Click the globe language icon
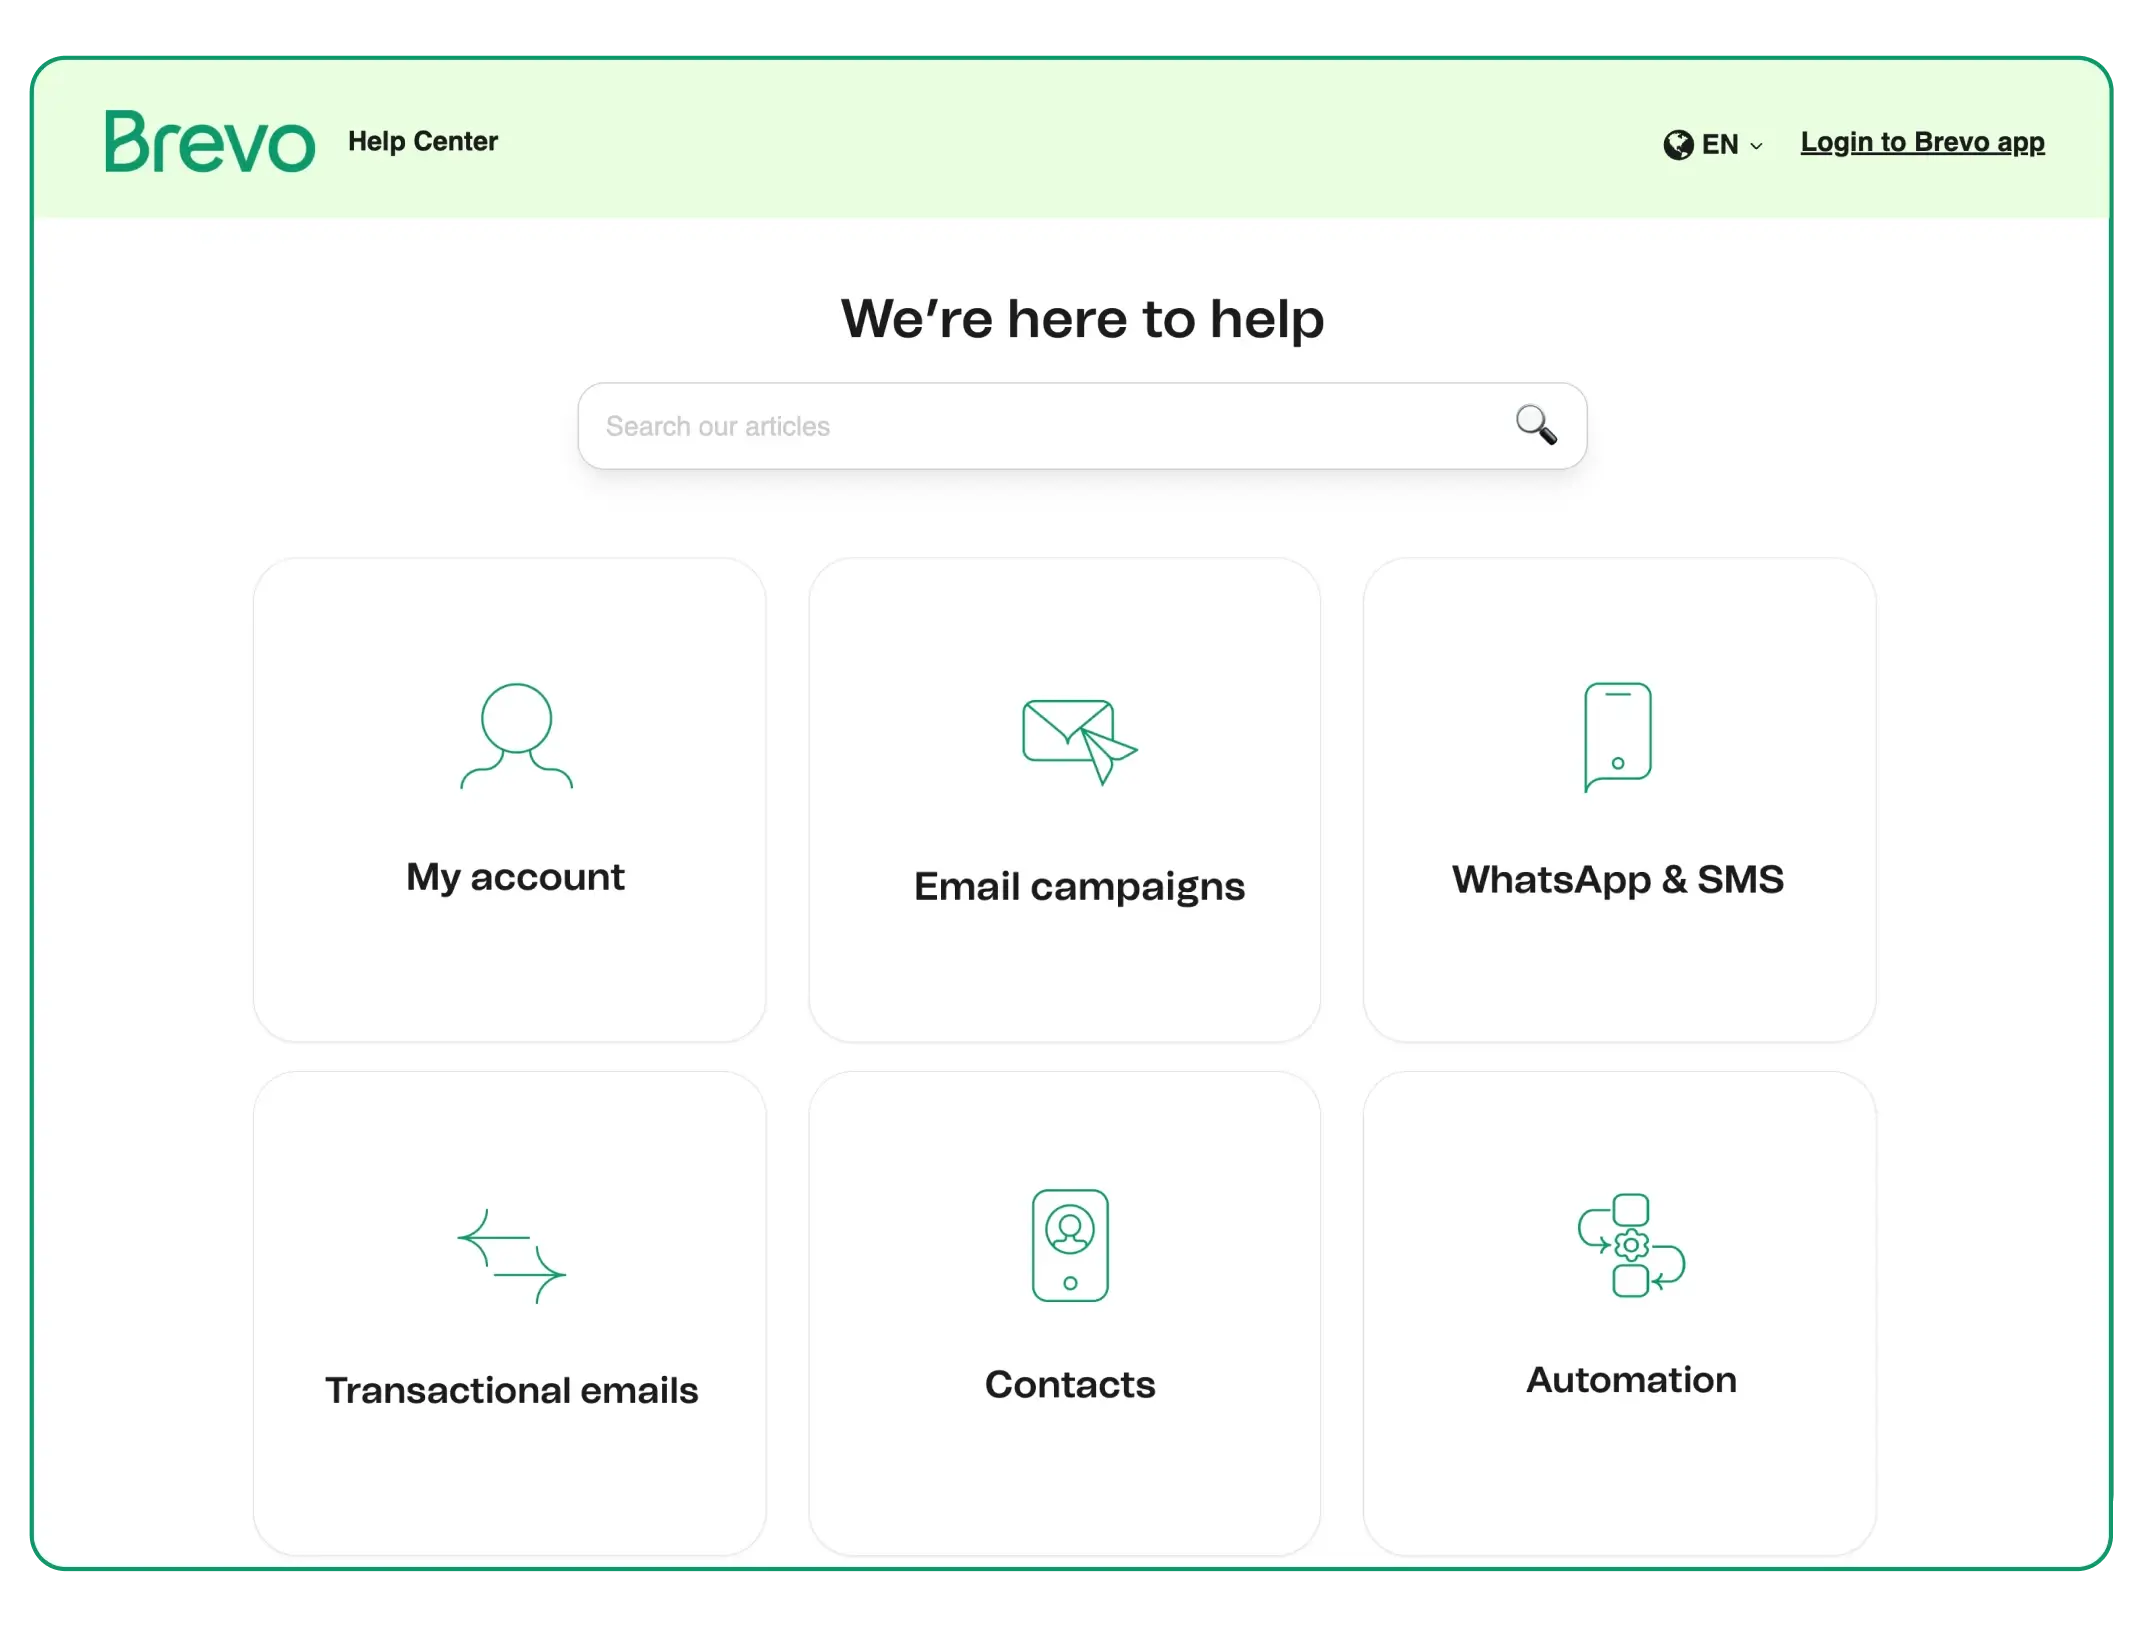The image size is (2144, 1628). [1677, 145]
